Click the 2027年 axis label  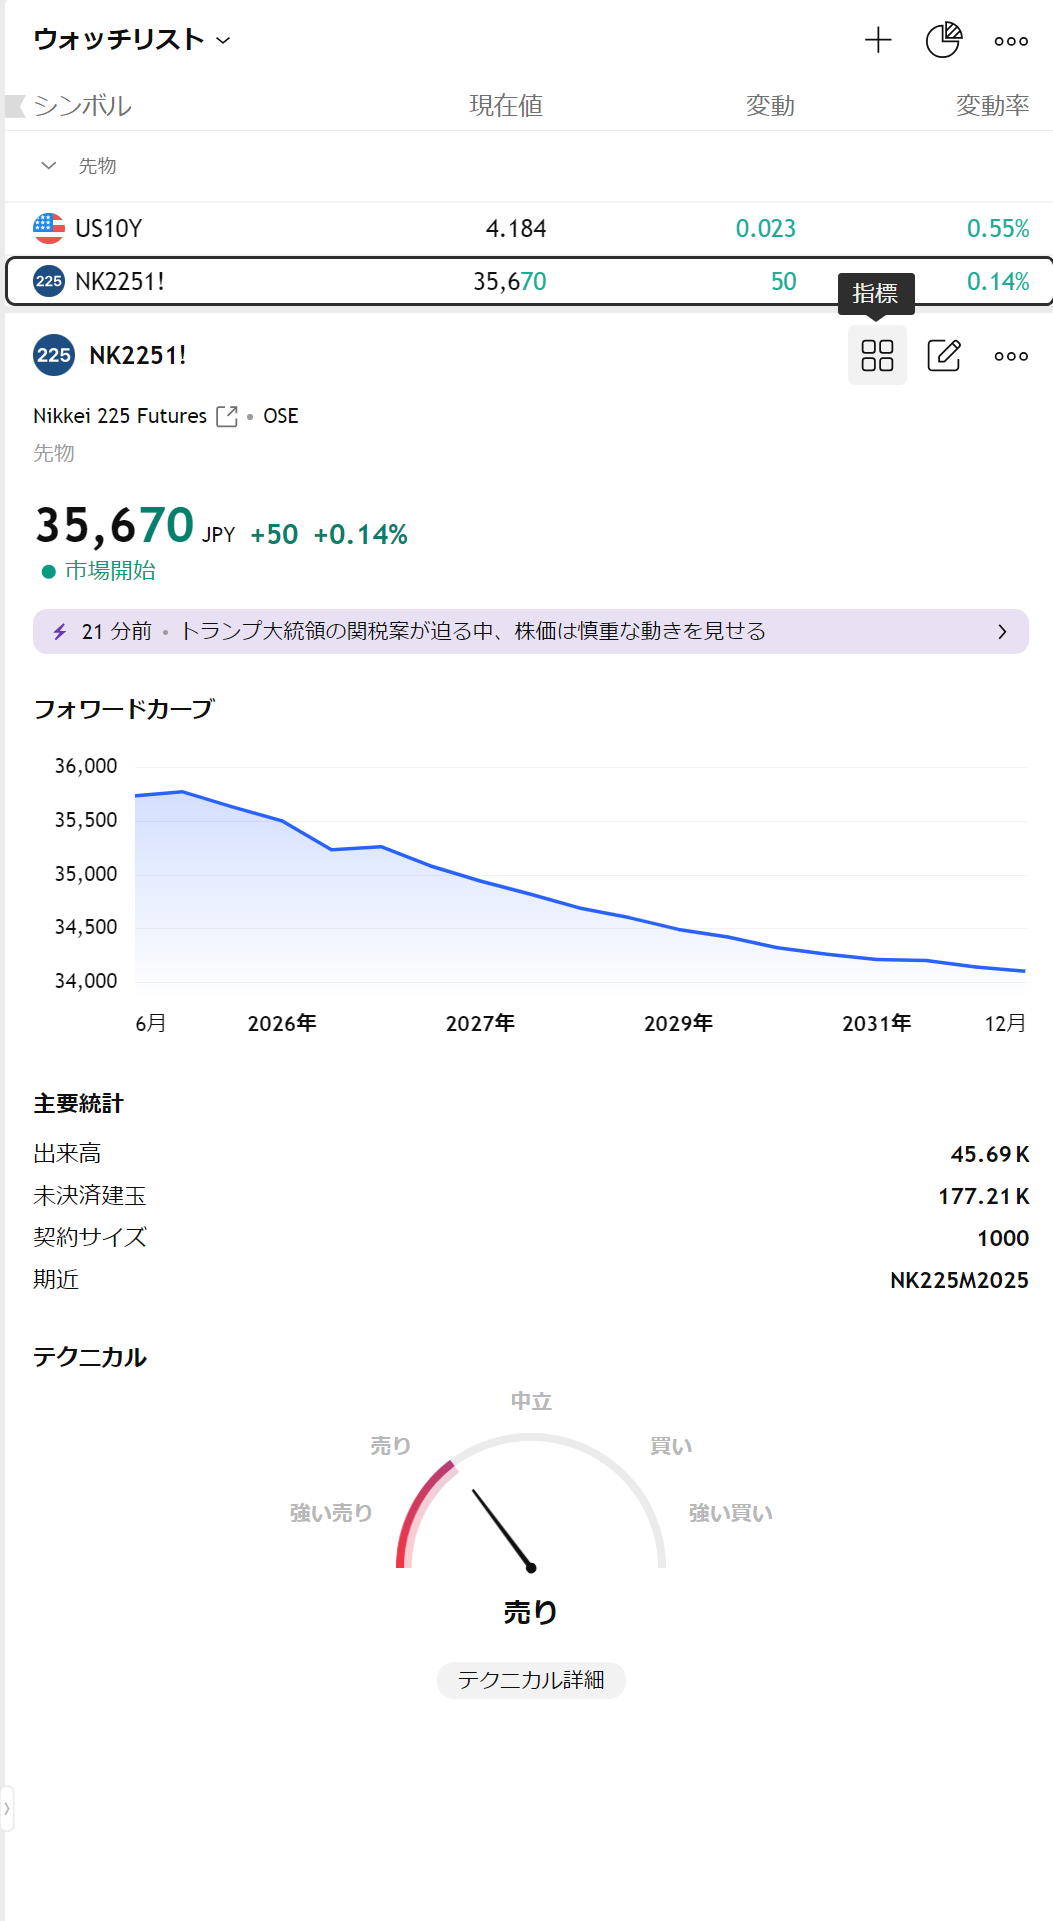click(480, 1023)
